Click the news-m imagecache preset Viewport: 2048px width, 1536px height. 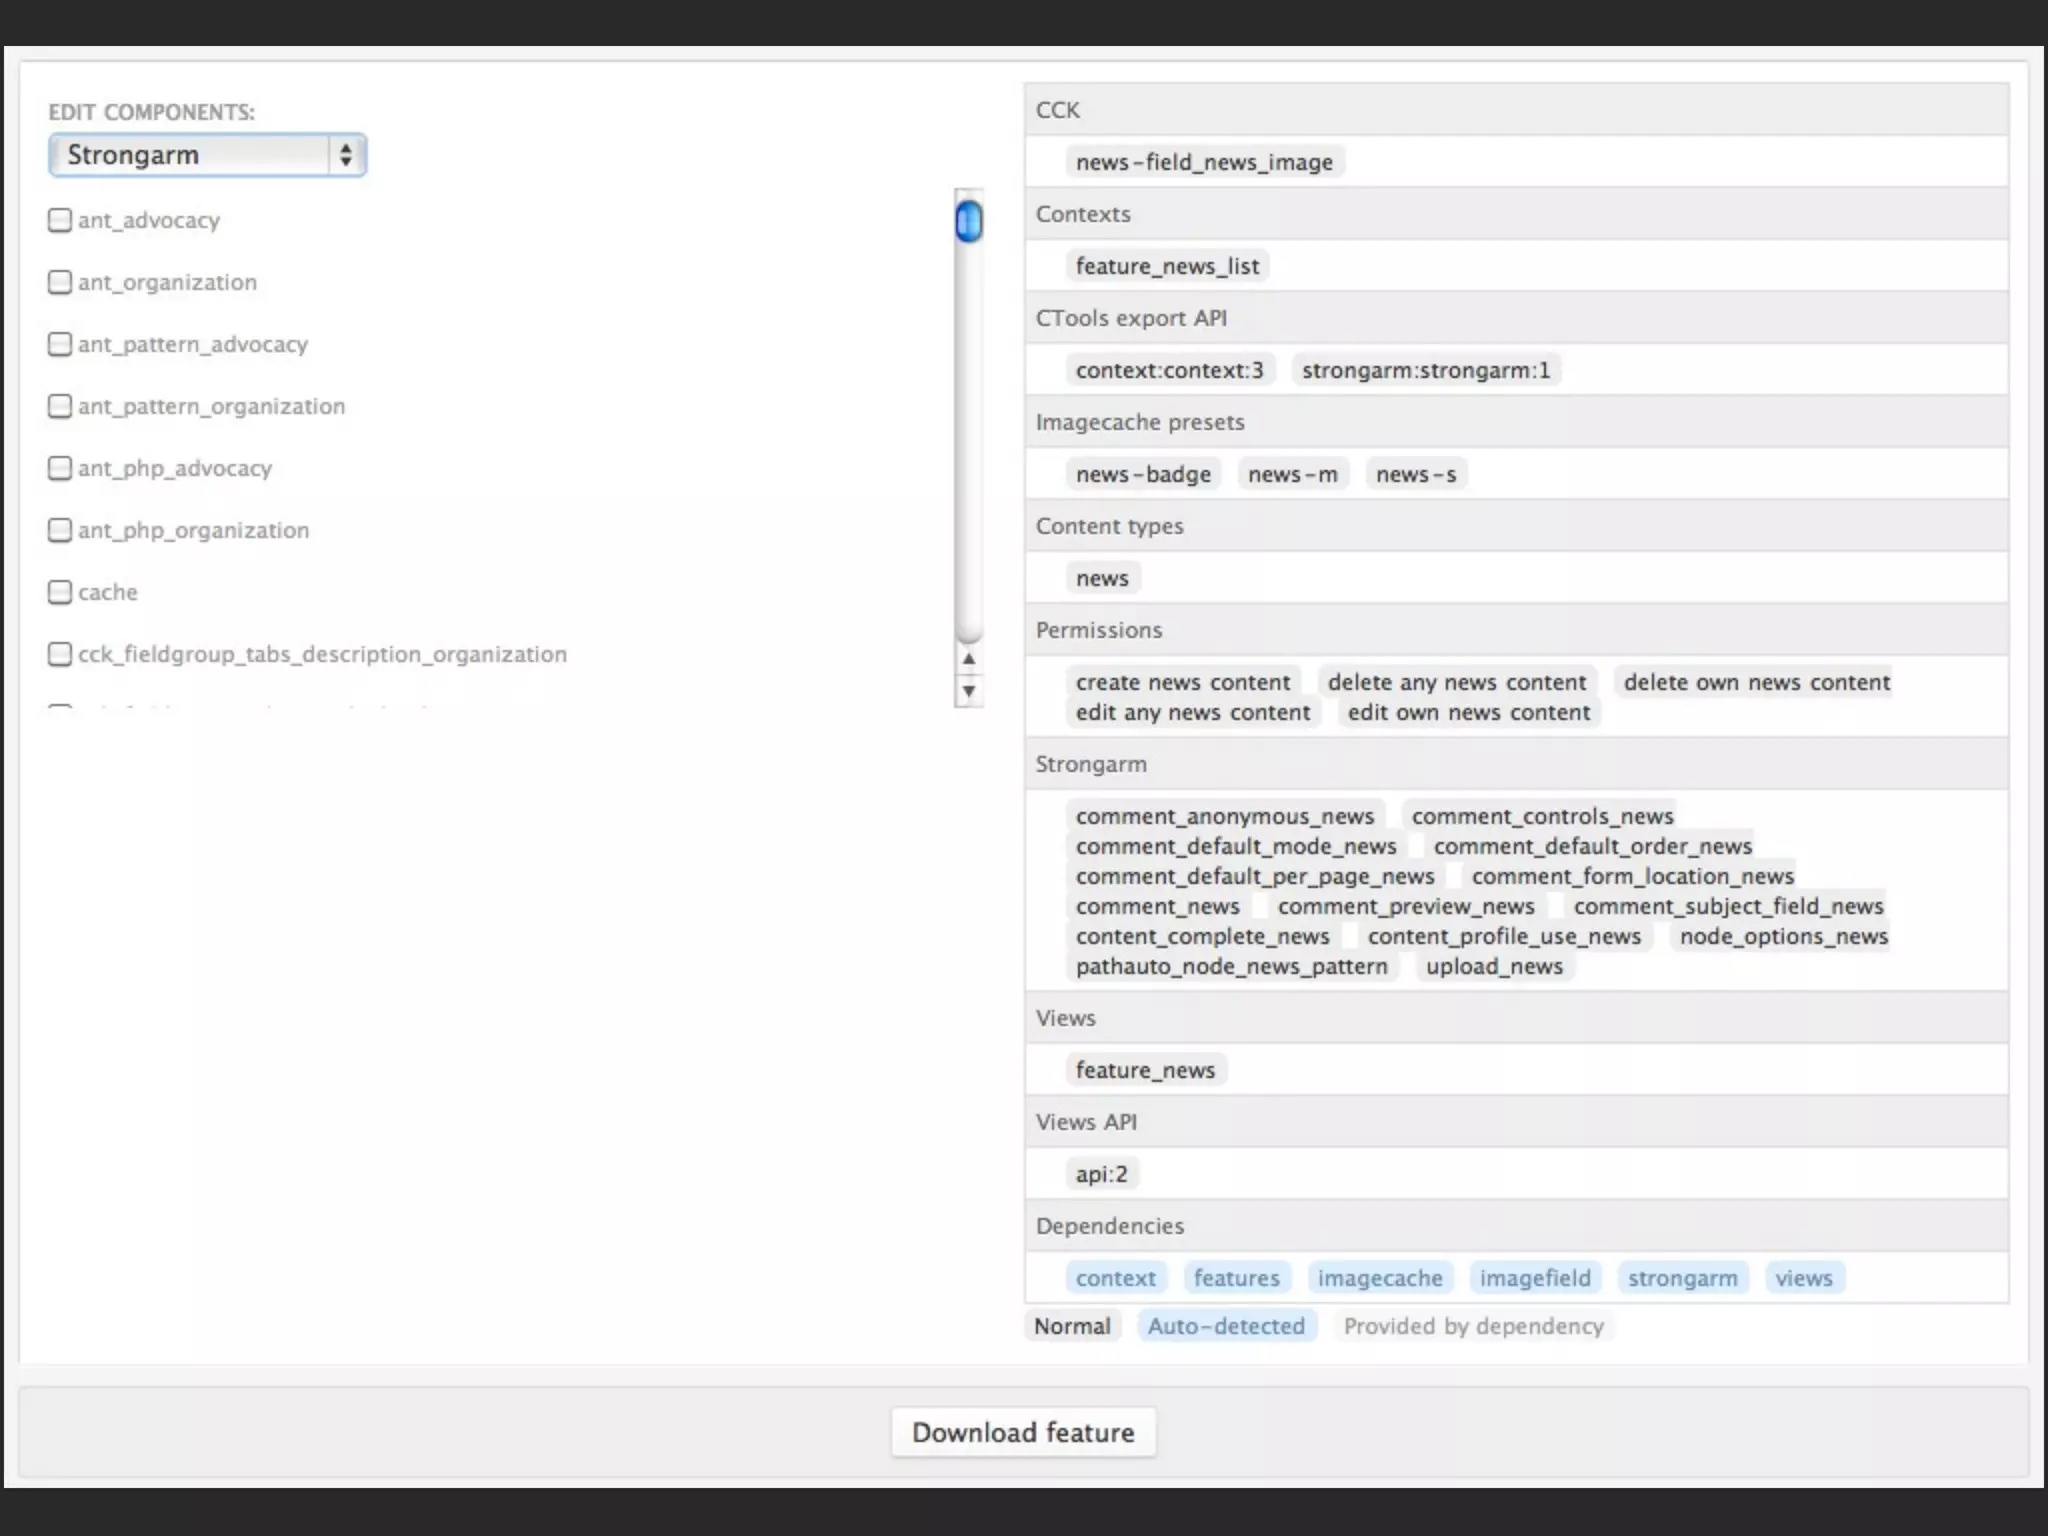click(1293, 474)
